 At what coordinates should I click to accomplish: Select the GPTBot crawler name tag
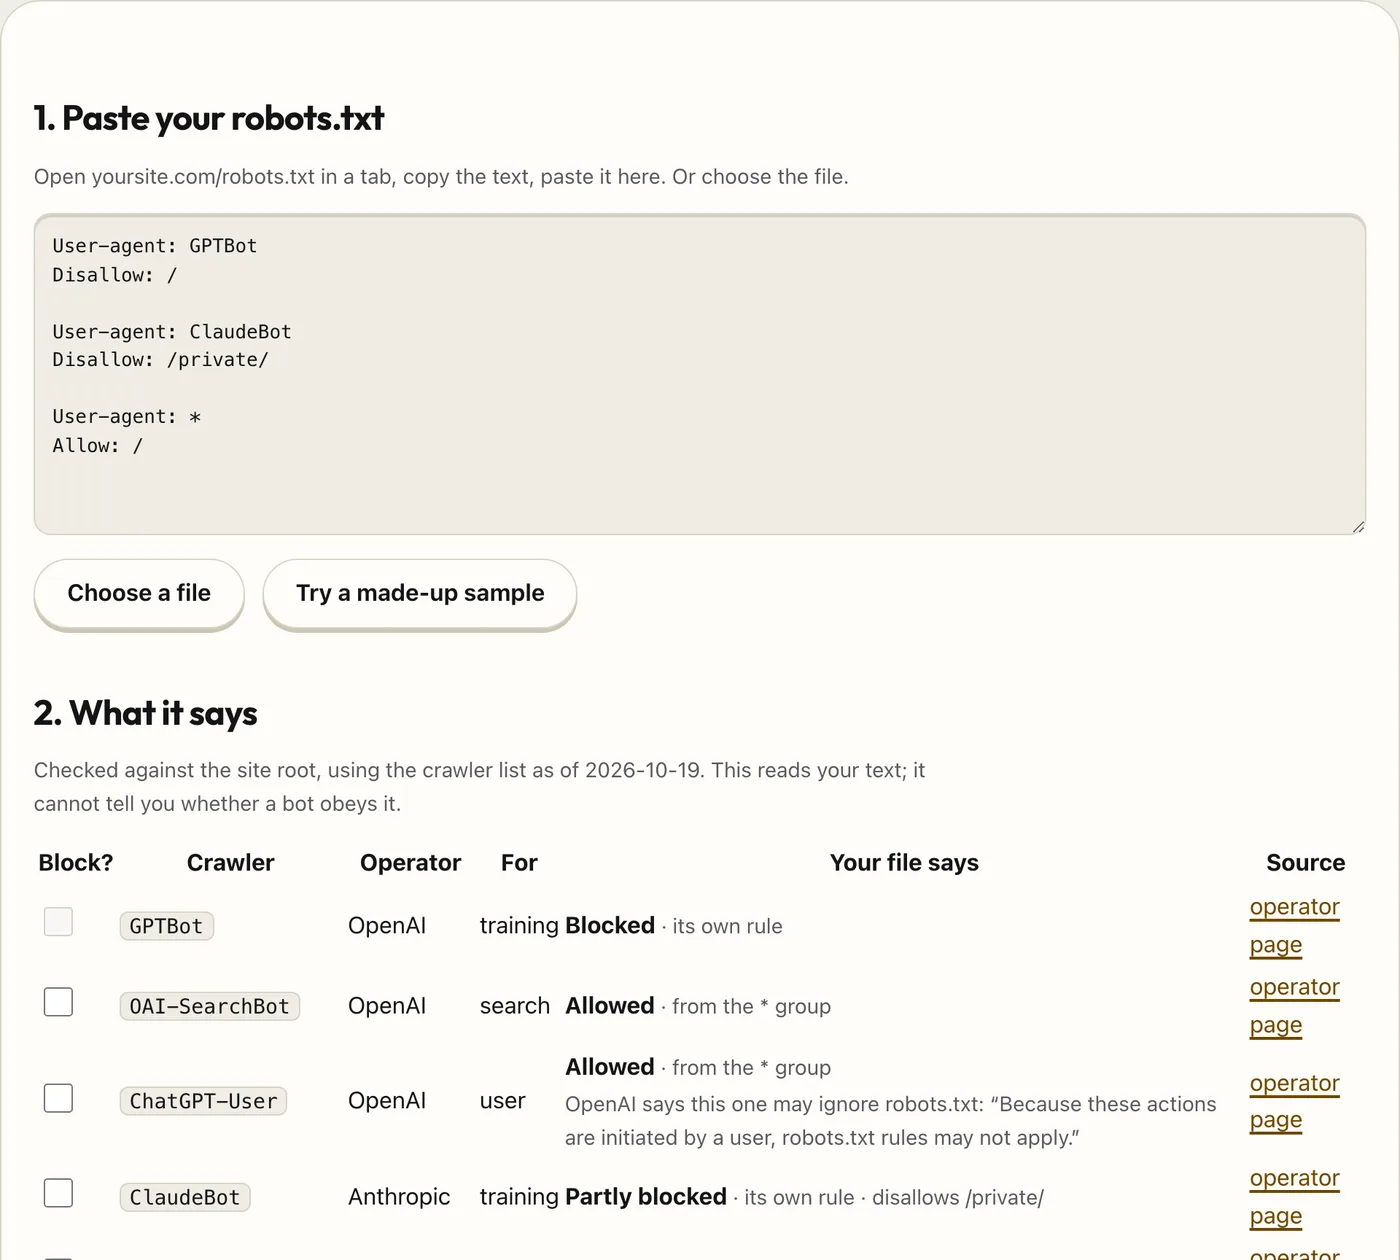[x=166, y=926]
